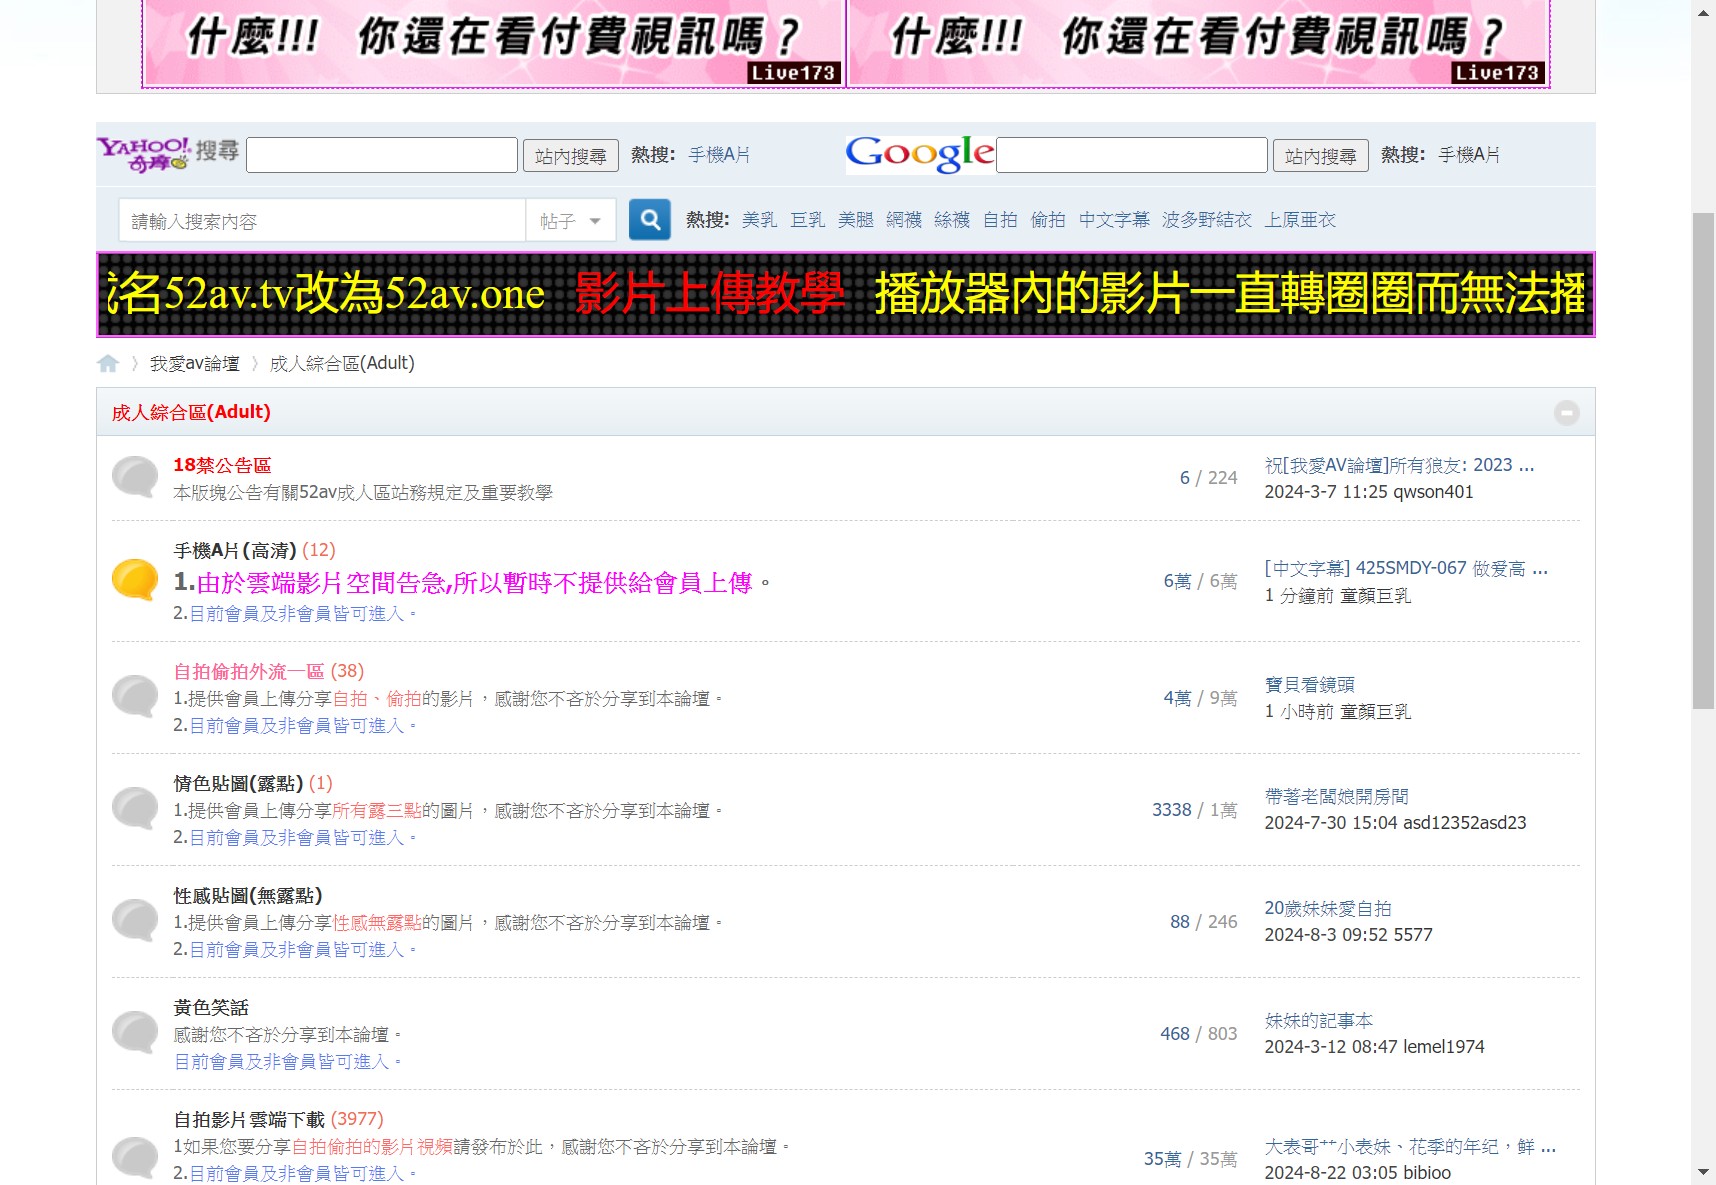Click the Yahoo奇摩 search logo
This screenshot has width=1716, height=1185.
point(168,155)
